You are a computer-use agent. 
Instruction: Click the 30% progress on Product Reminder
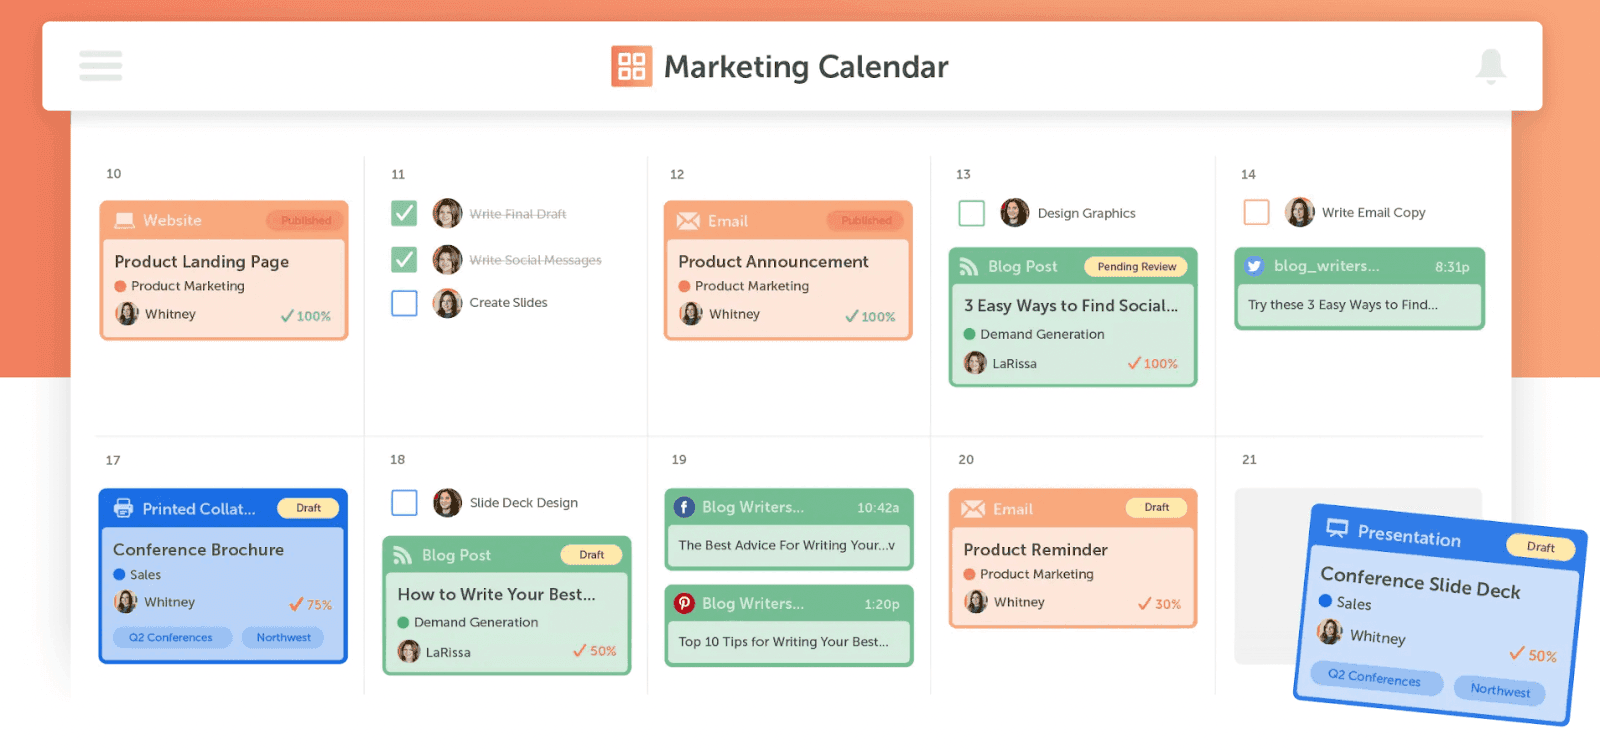(x=1159, y=604)
